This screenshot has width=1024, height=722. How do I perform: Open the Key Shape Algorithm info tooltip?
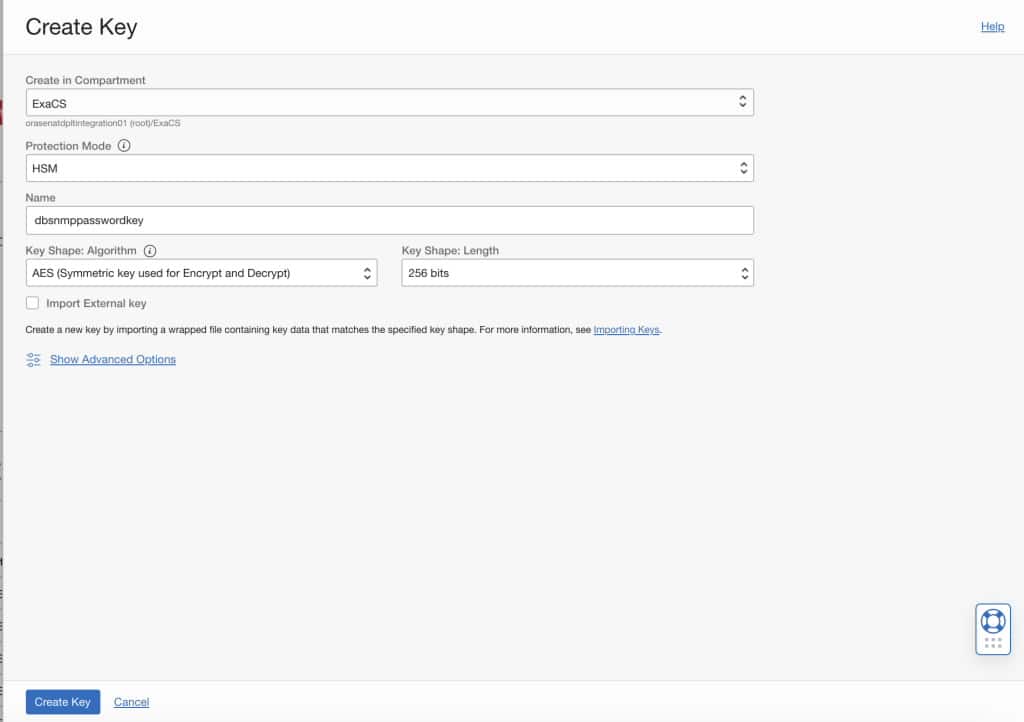pos(148,250)
